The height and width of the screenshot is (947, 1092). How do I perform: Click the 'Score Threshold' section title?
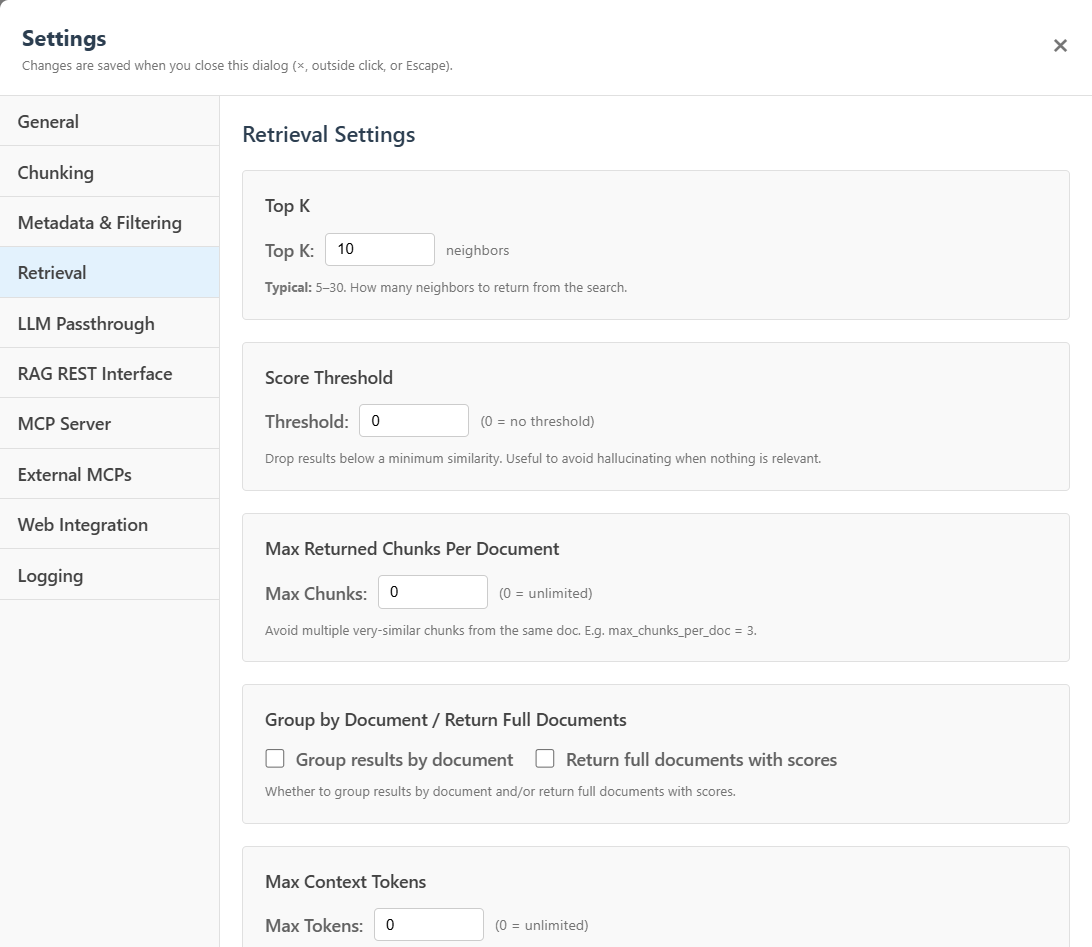coord(329,377)
